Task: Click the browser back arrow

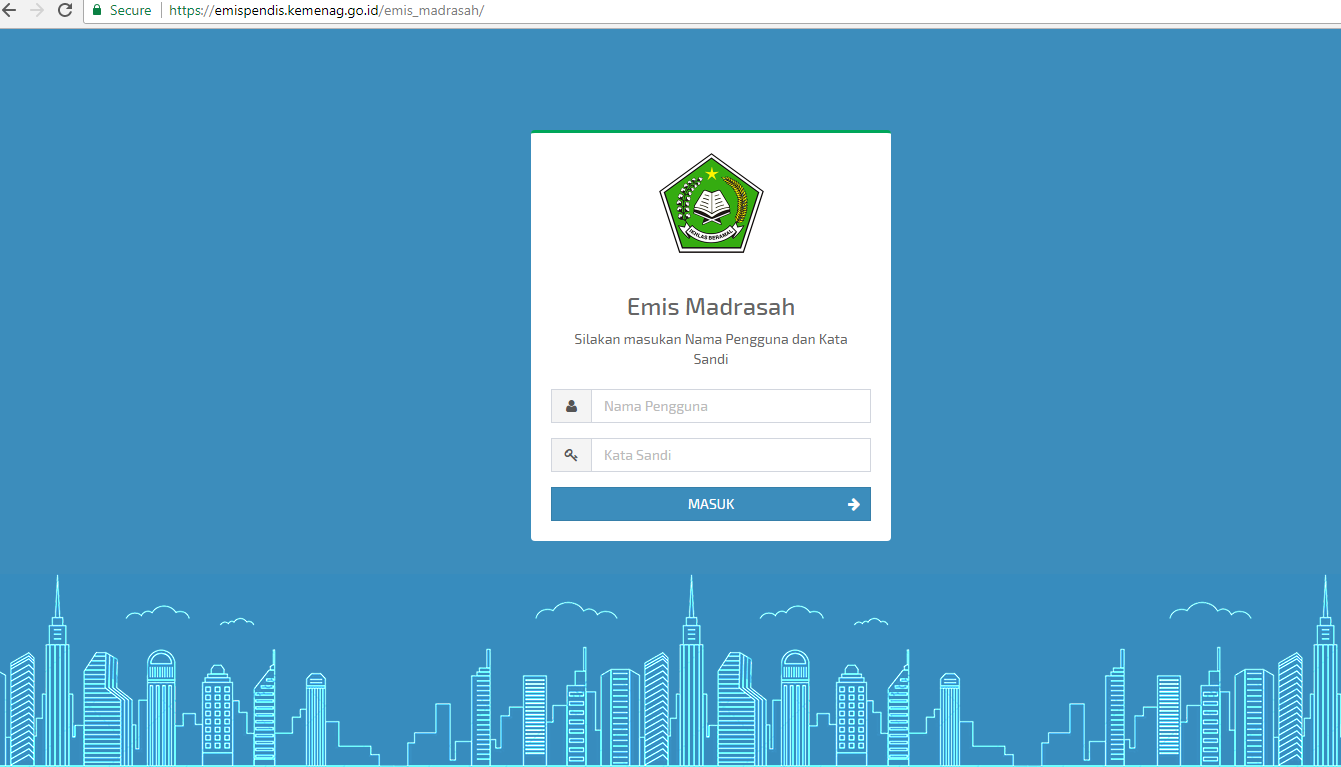Action: click(10, 10)
